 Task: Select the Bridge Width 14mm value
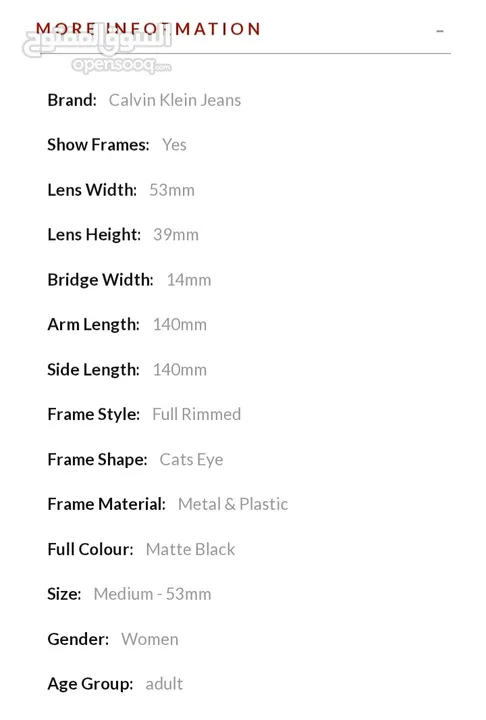coord(189,280)
